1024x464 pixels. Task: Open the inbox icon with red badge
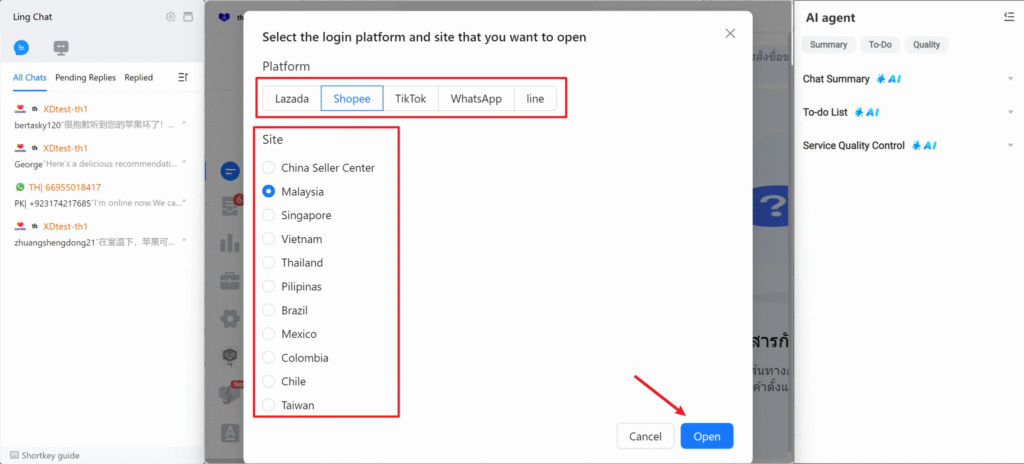coord(230,207)
